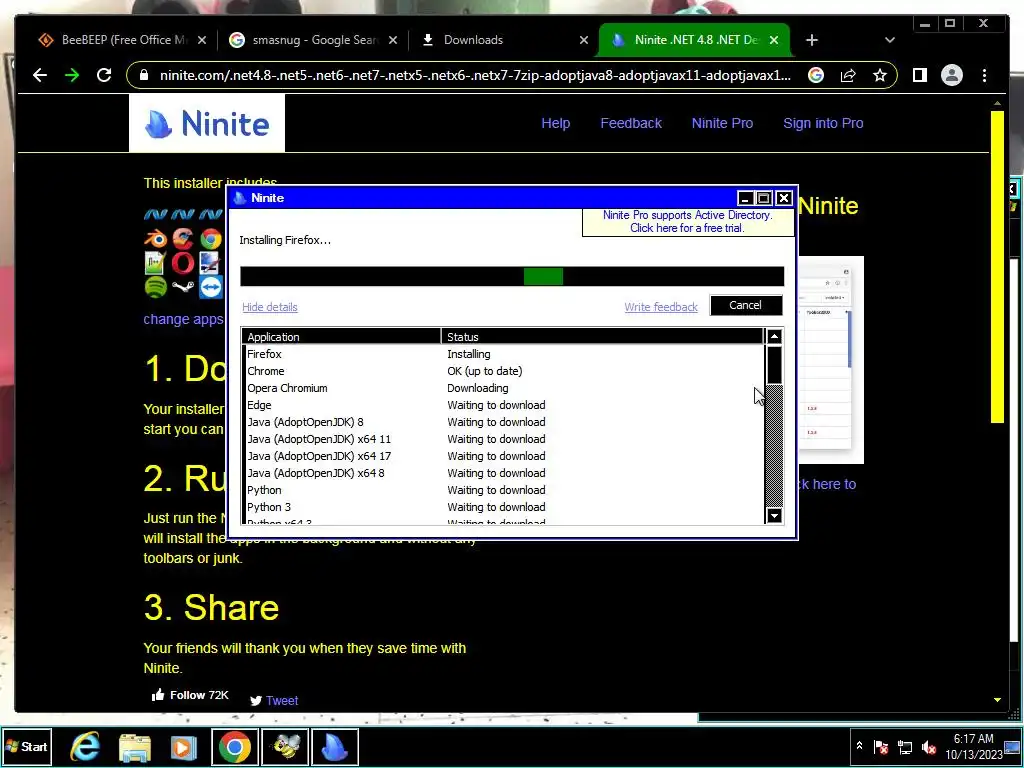Open Chrome three-dot menu
The height and width of the screenshot is (768, 1024).
(984, 75)
